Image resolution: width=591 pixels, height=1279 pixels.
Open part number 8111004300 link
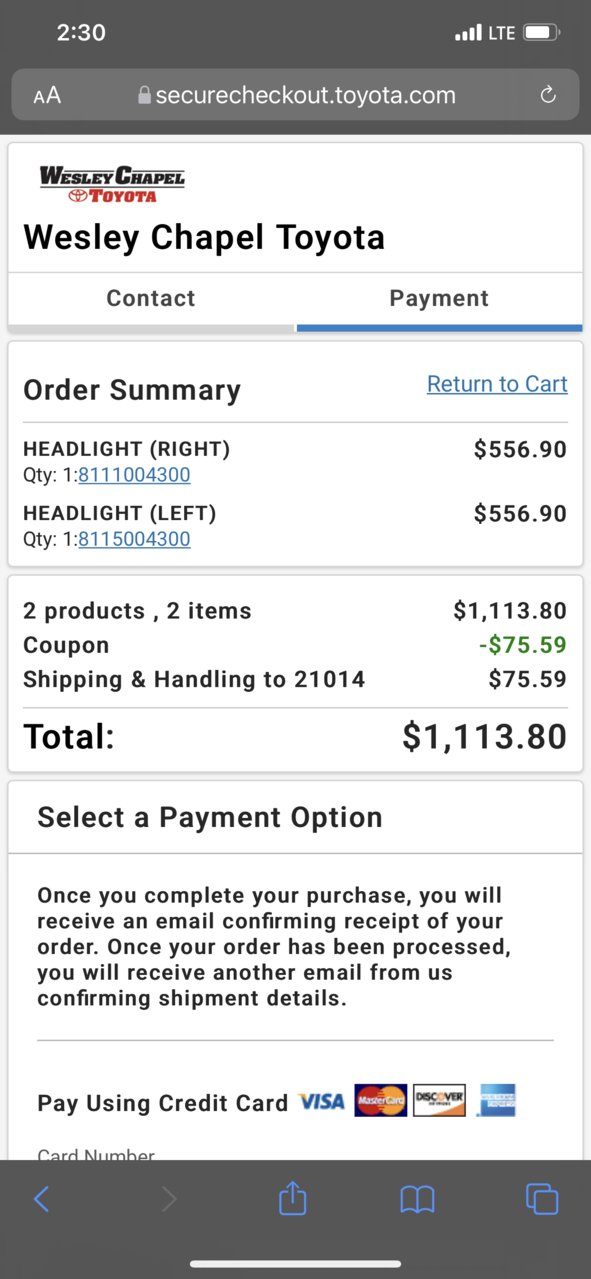click(x=134, y=475)
